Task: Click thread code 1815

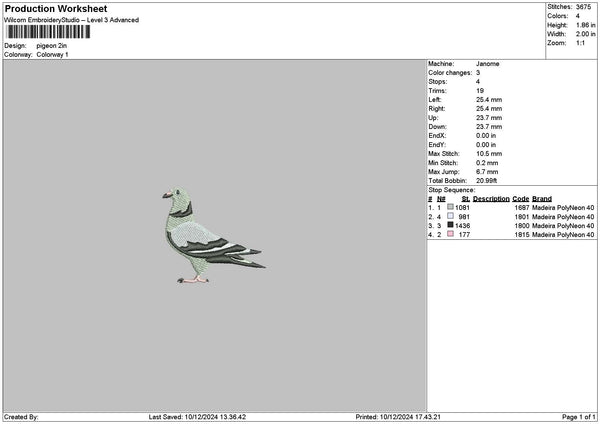Action: coord(522,235)
